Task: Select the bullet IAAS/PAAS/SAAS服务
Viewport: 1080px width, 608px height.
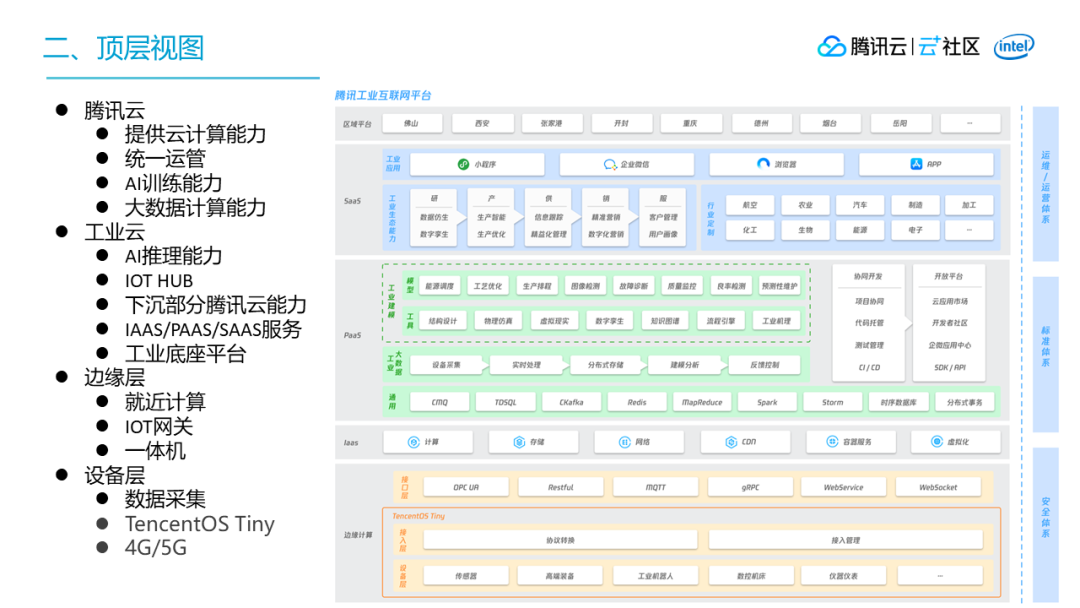Action: click(x=214, y=329)
